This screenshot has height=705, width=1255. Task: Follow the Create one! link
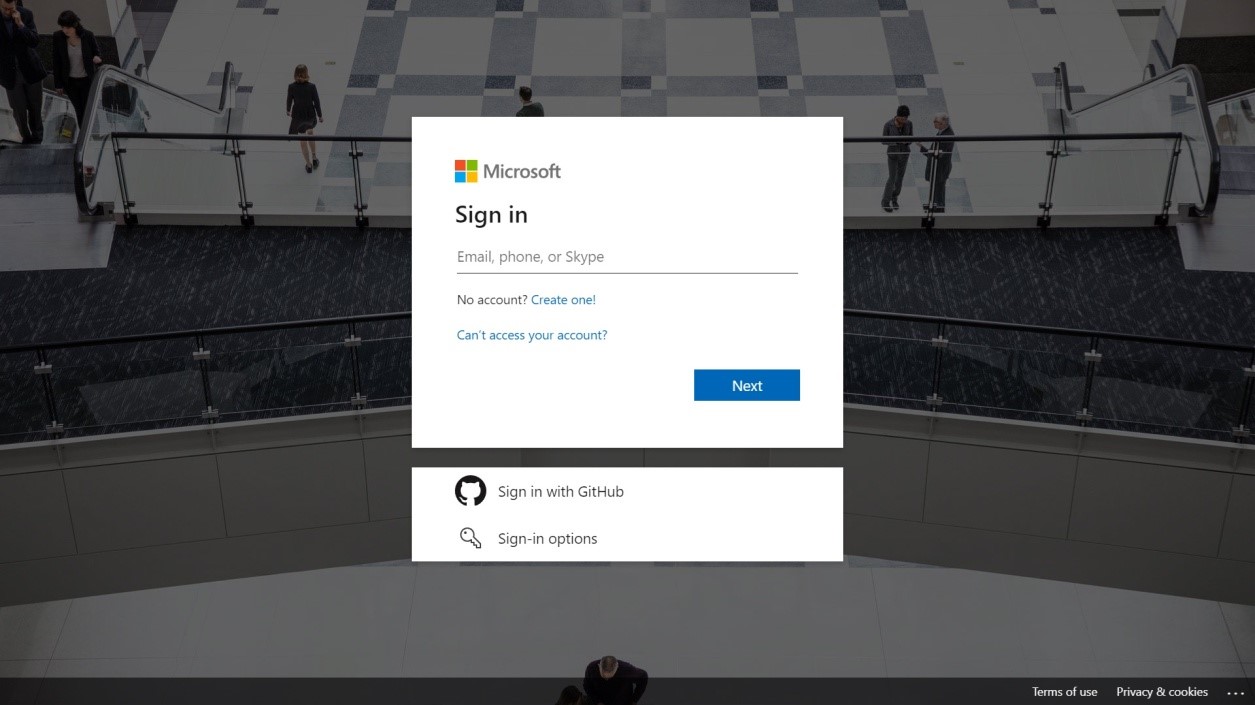pyautogui.click(x=563, y=300)
